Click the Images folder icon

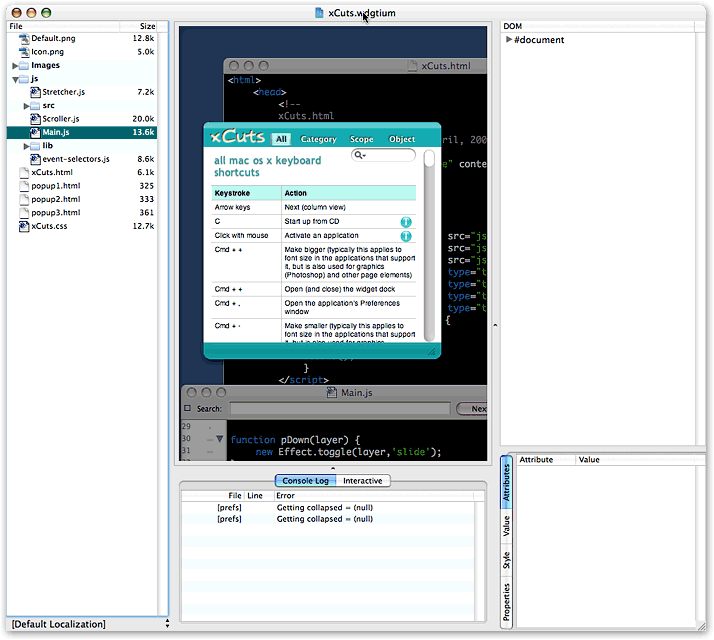pyautogui.click(x=24, y=66)
